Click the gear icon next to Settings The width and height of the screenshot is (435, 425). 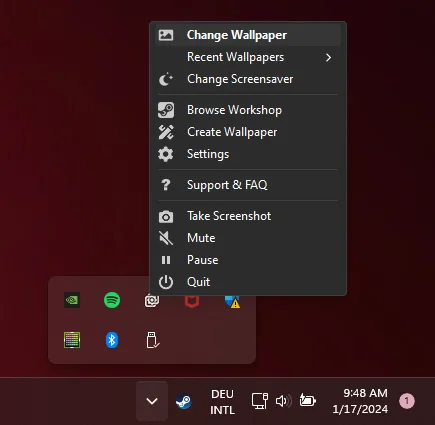point(166,154)
